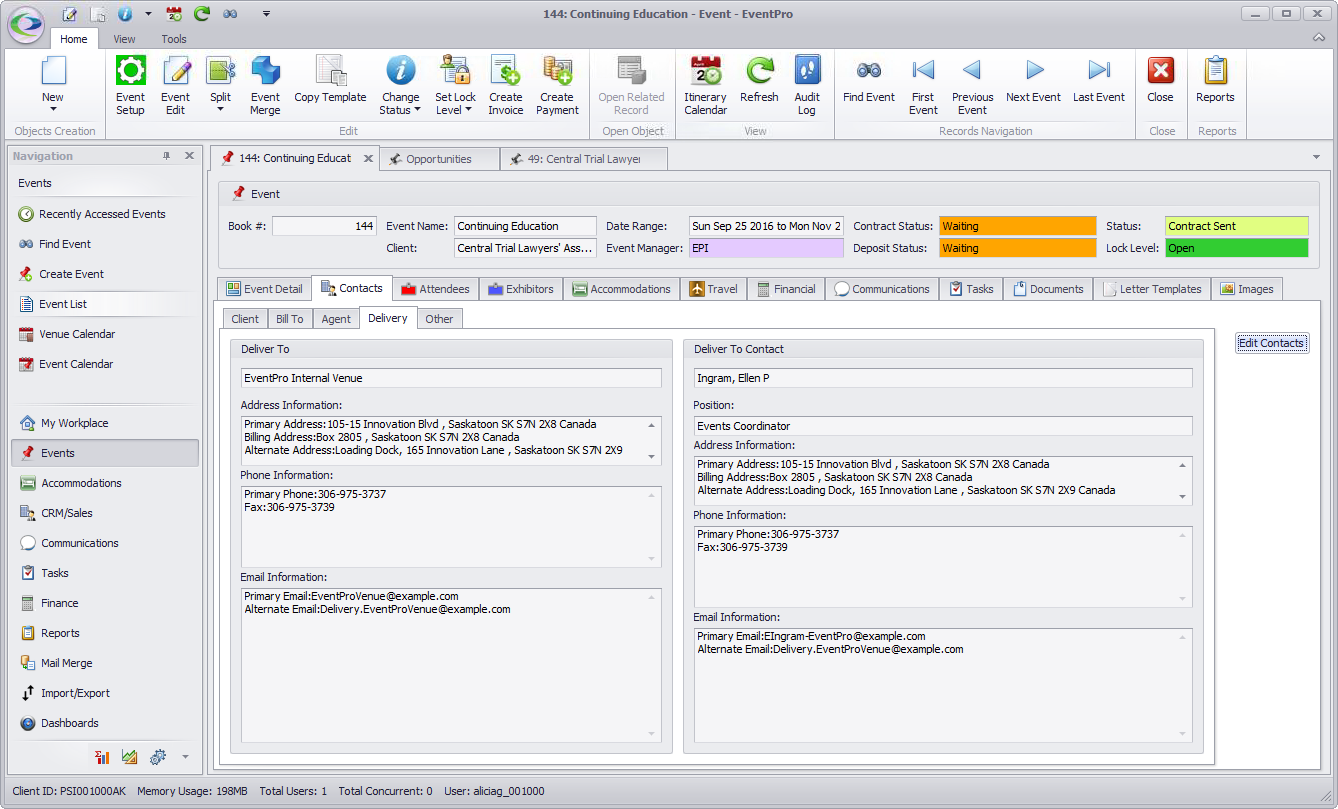Refresh the event view
Viewport: 1338px width, 809px height.
pos(759,80)
